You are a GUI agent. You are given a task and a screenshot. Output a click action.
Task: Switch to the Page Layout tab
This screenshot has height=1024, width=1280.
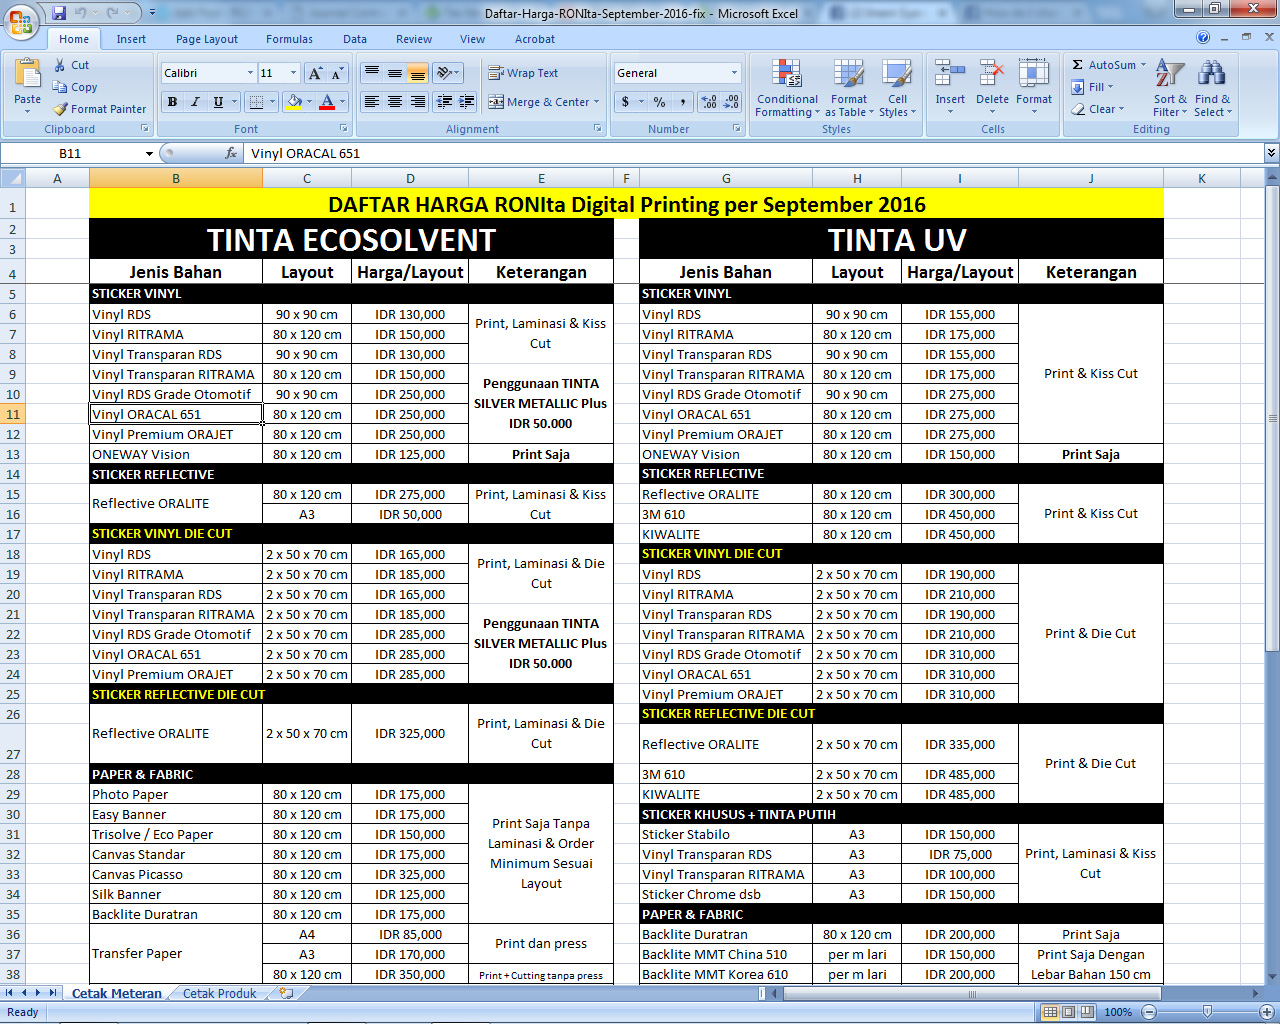point(207,39)
